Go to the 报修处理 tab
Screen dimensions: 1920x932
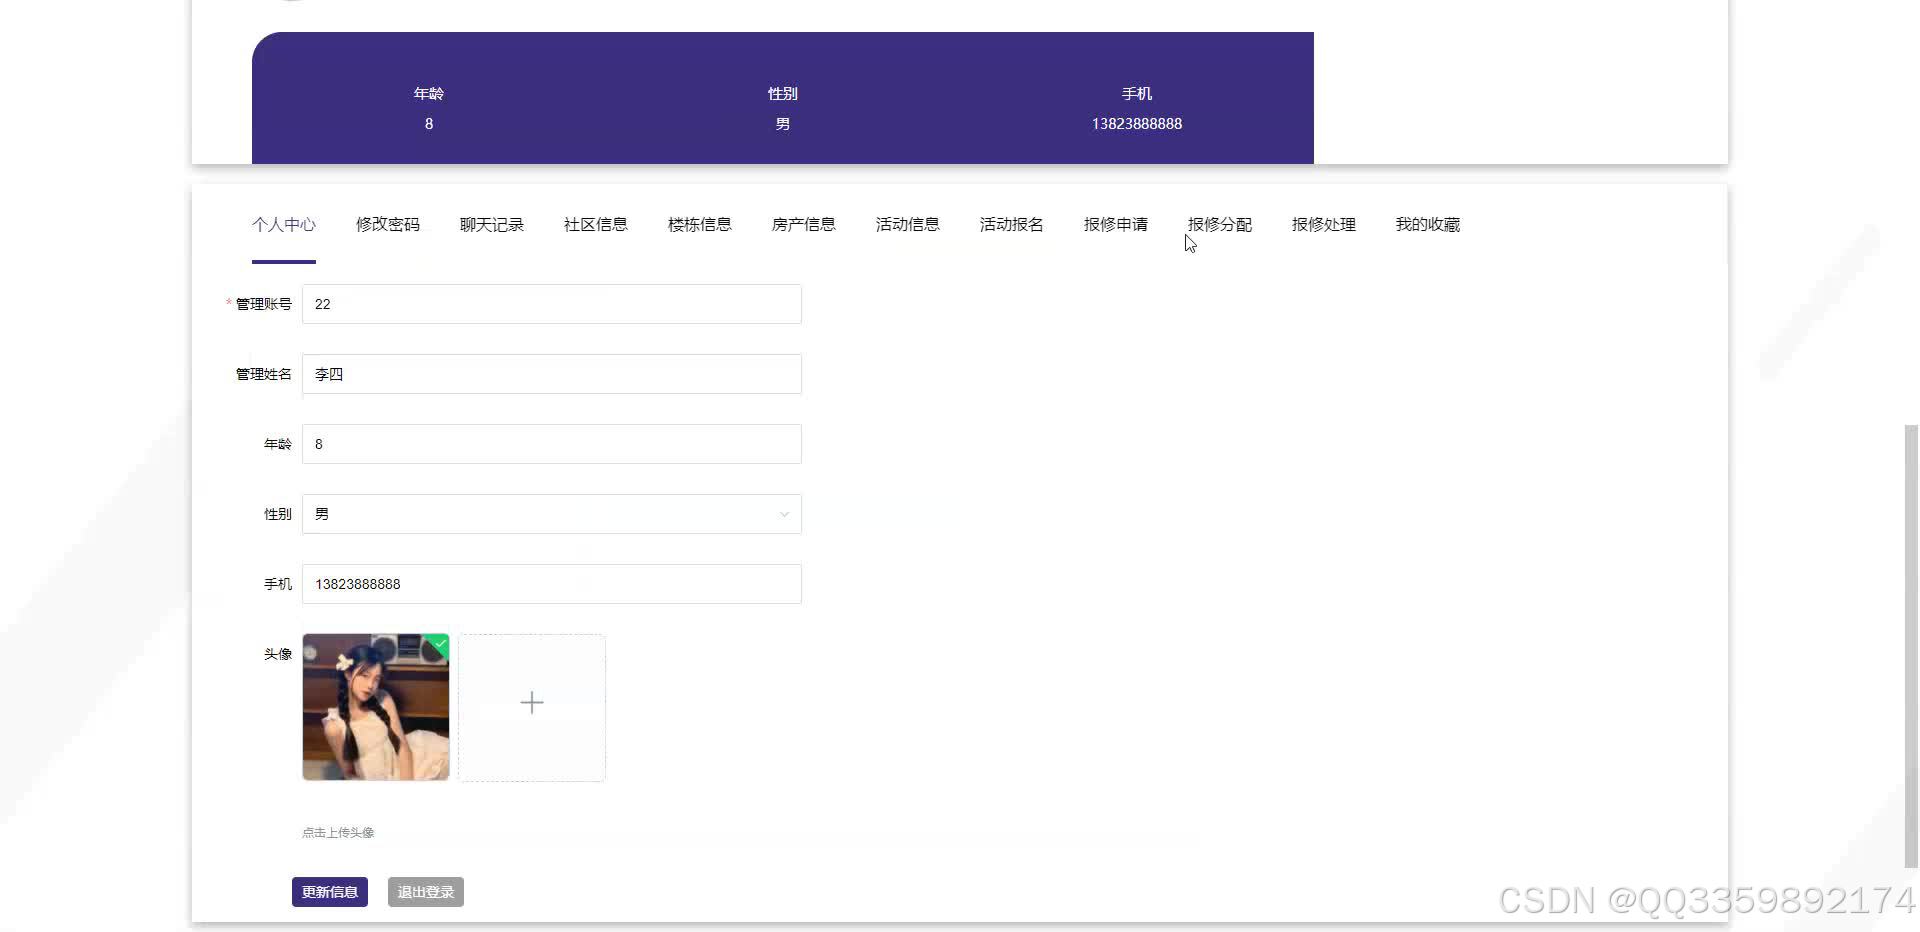point(1324,225)
